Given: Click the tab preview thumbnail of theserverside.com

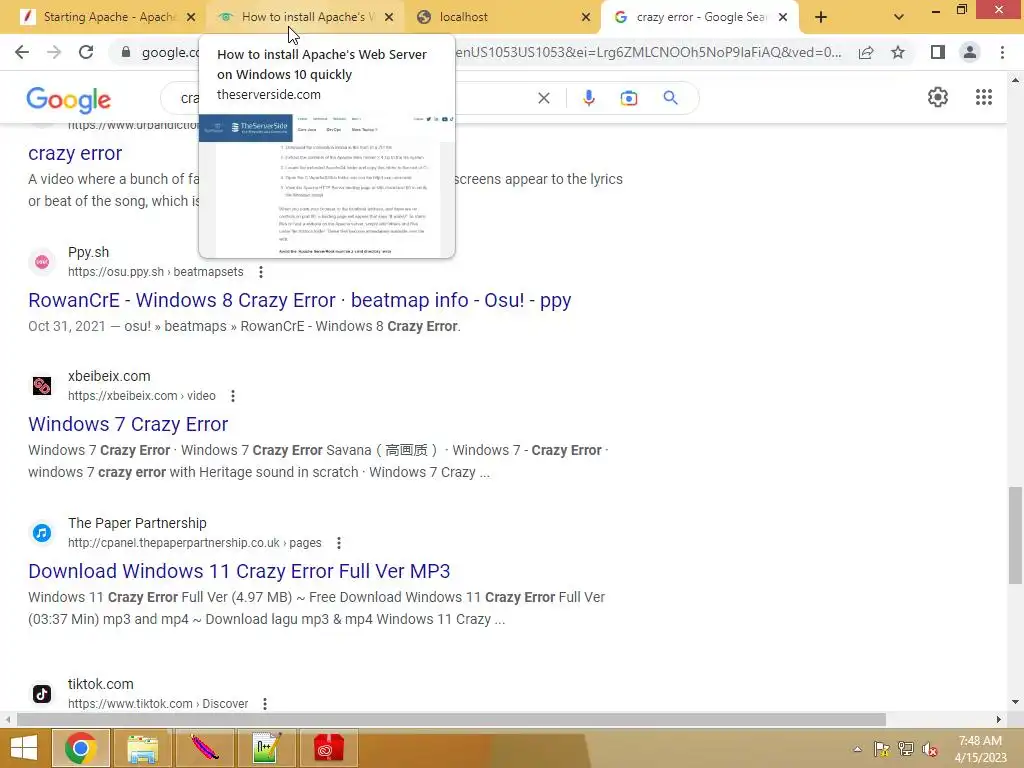Looking at the screenshot, I should tap(327, 185).
